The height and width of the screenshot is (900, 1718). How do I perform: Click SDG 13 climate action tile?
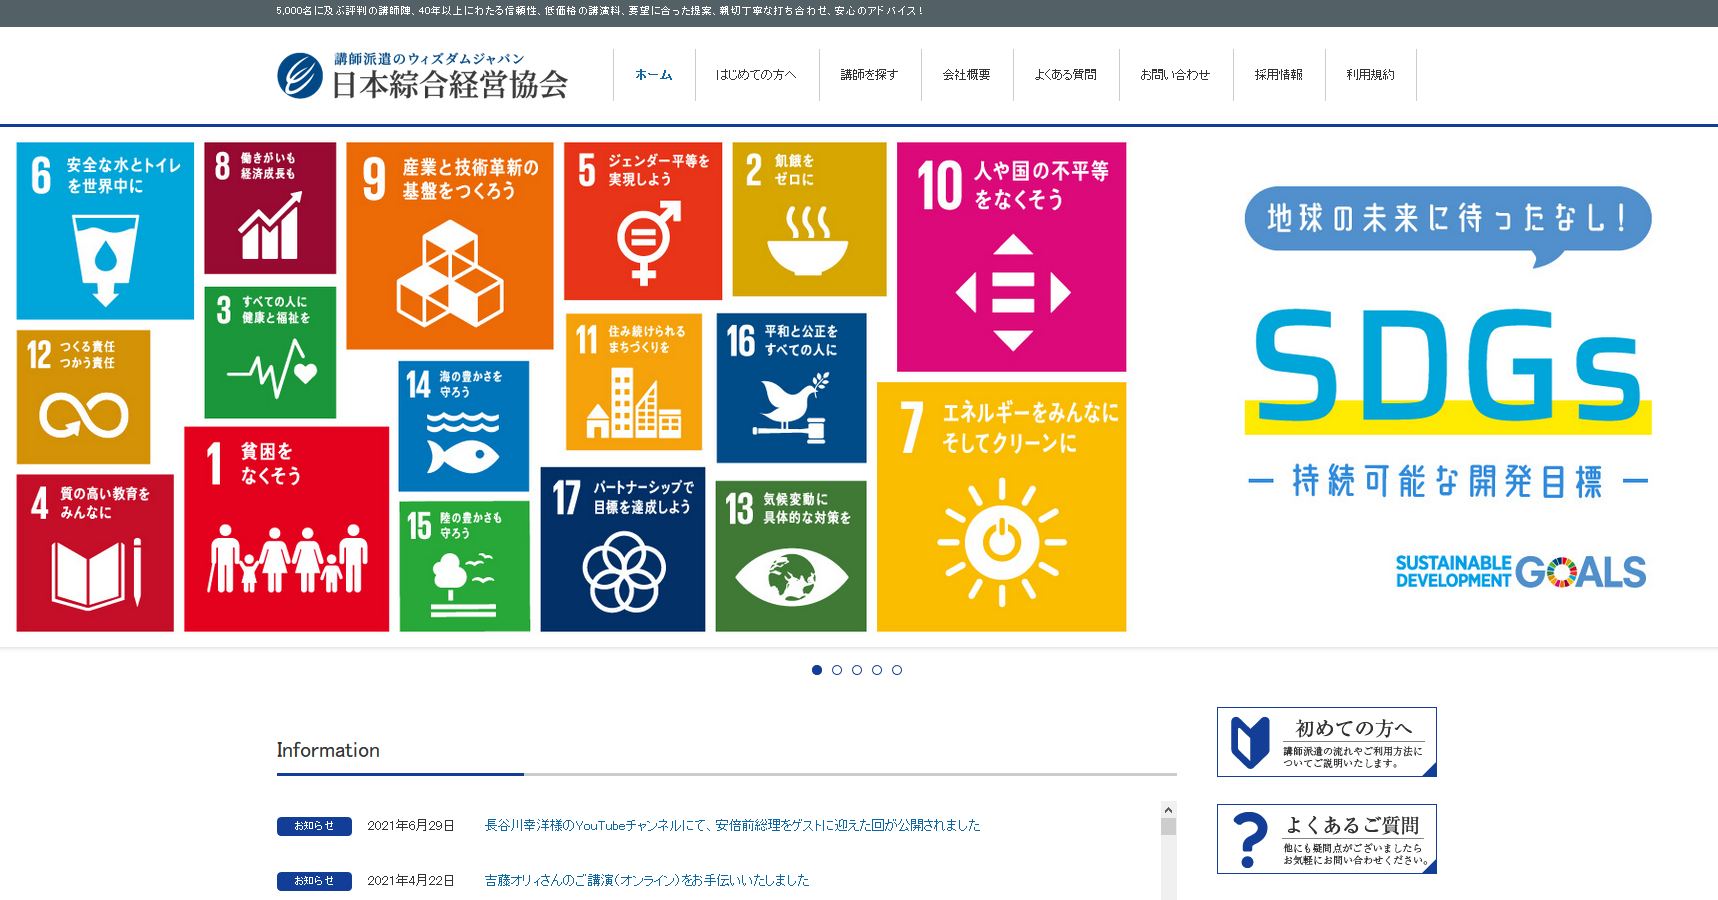[x=791, y=556]
